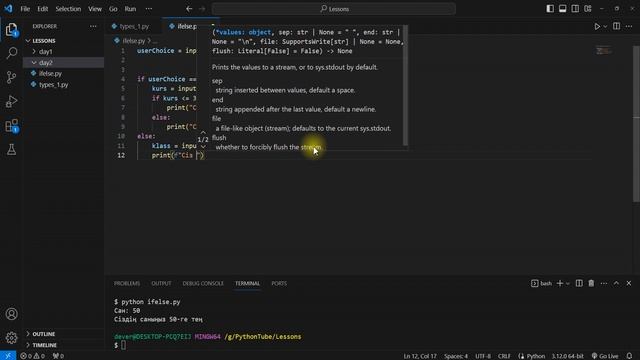Change encoding via UTF-8 status item
Screen dimensions: 640x360
pos(483,356)
